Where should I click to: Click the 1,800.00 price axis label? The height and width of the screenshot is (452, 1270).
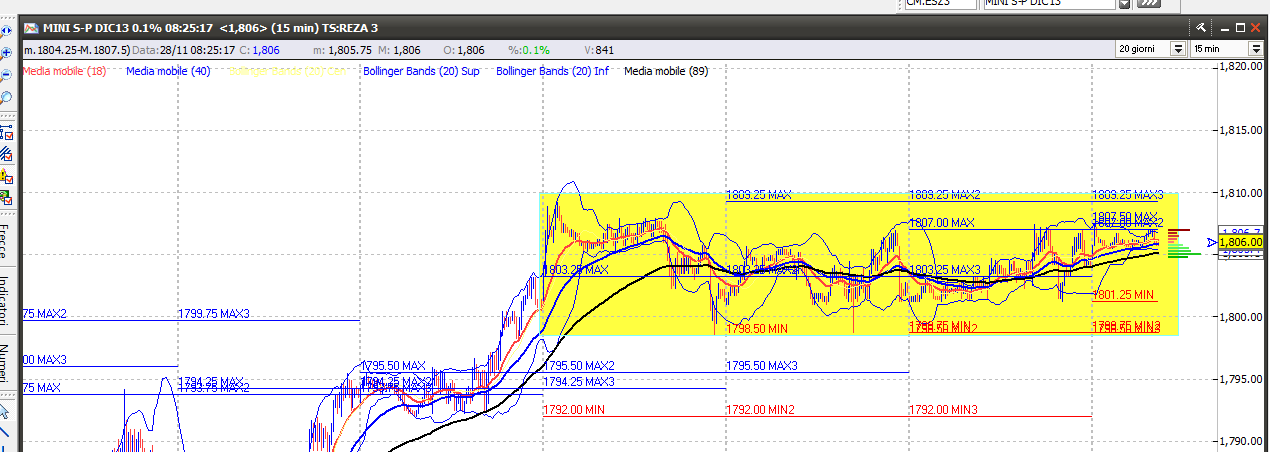click(x=1241, y=317)
